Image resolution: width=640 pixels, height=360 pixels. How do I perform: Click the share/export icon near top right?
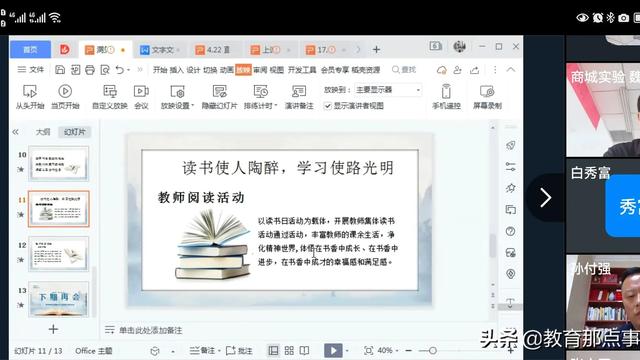(x=474, y=70)
